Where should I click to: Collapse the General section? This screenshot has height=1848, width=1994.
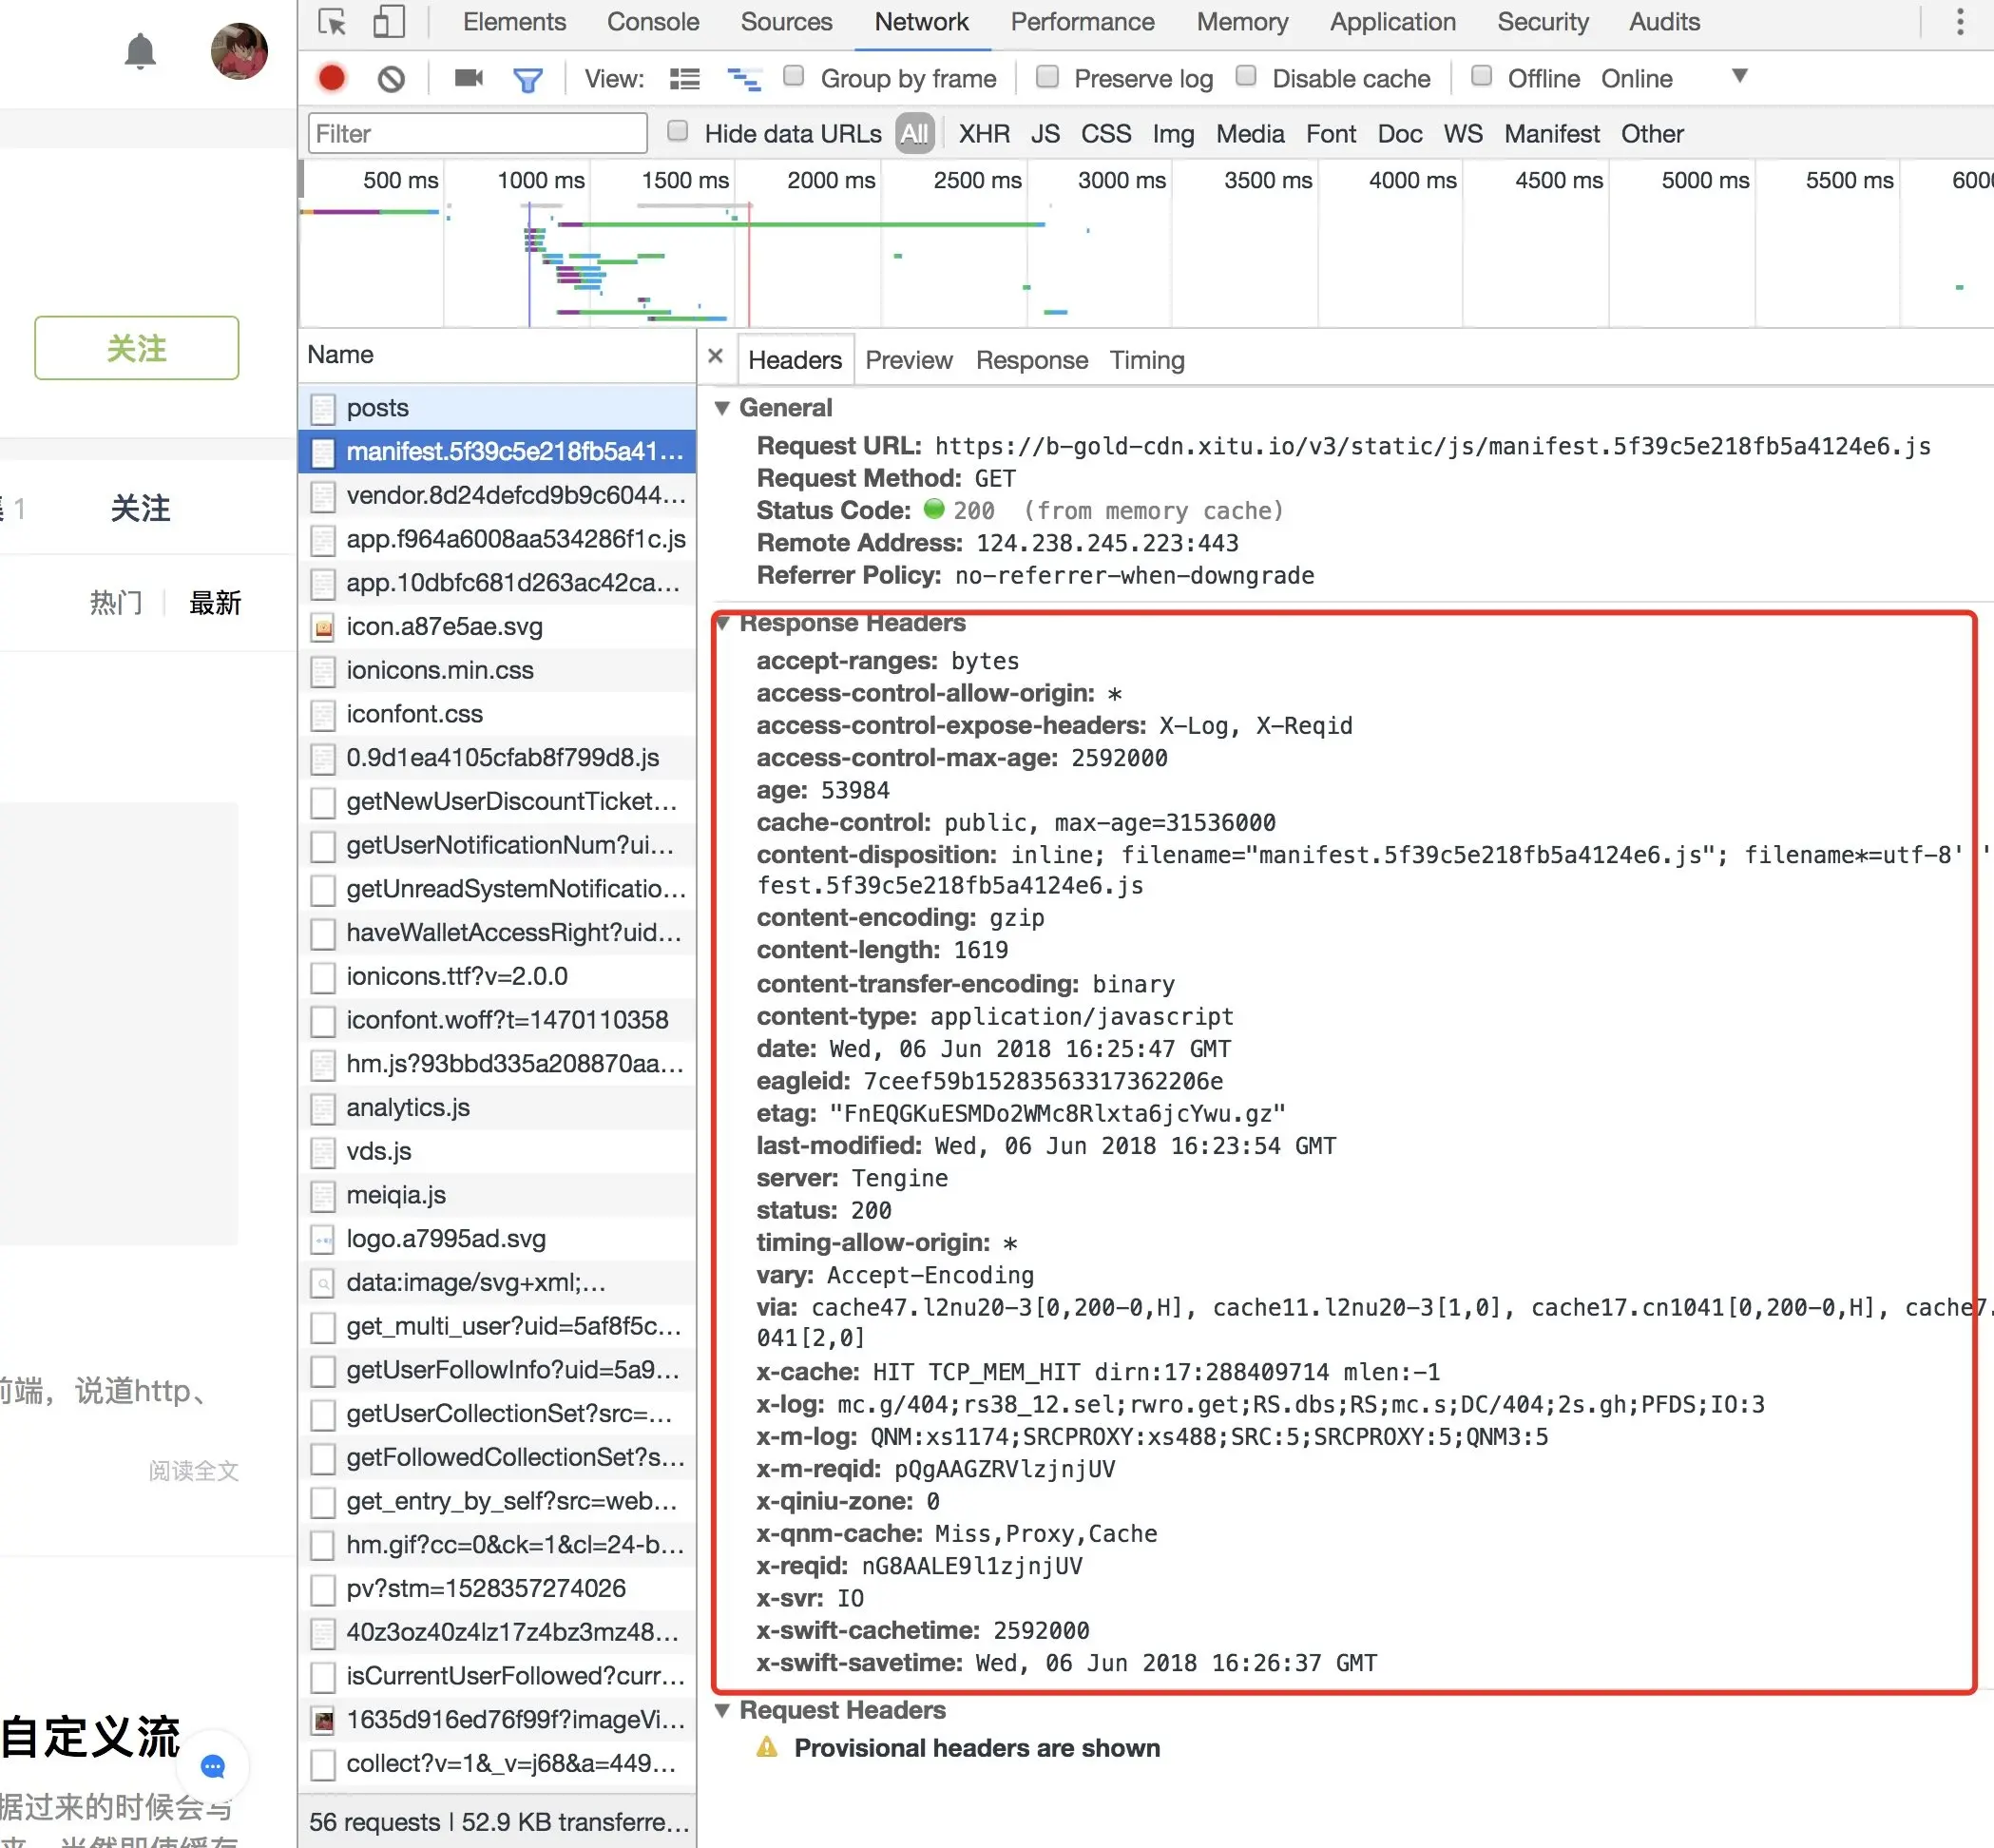point(722,408)
